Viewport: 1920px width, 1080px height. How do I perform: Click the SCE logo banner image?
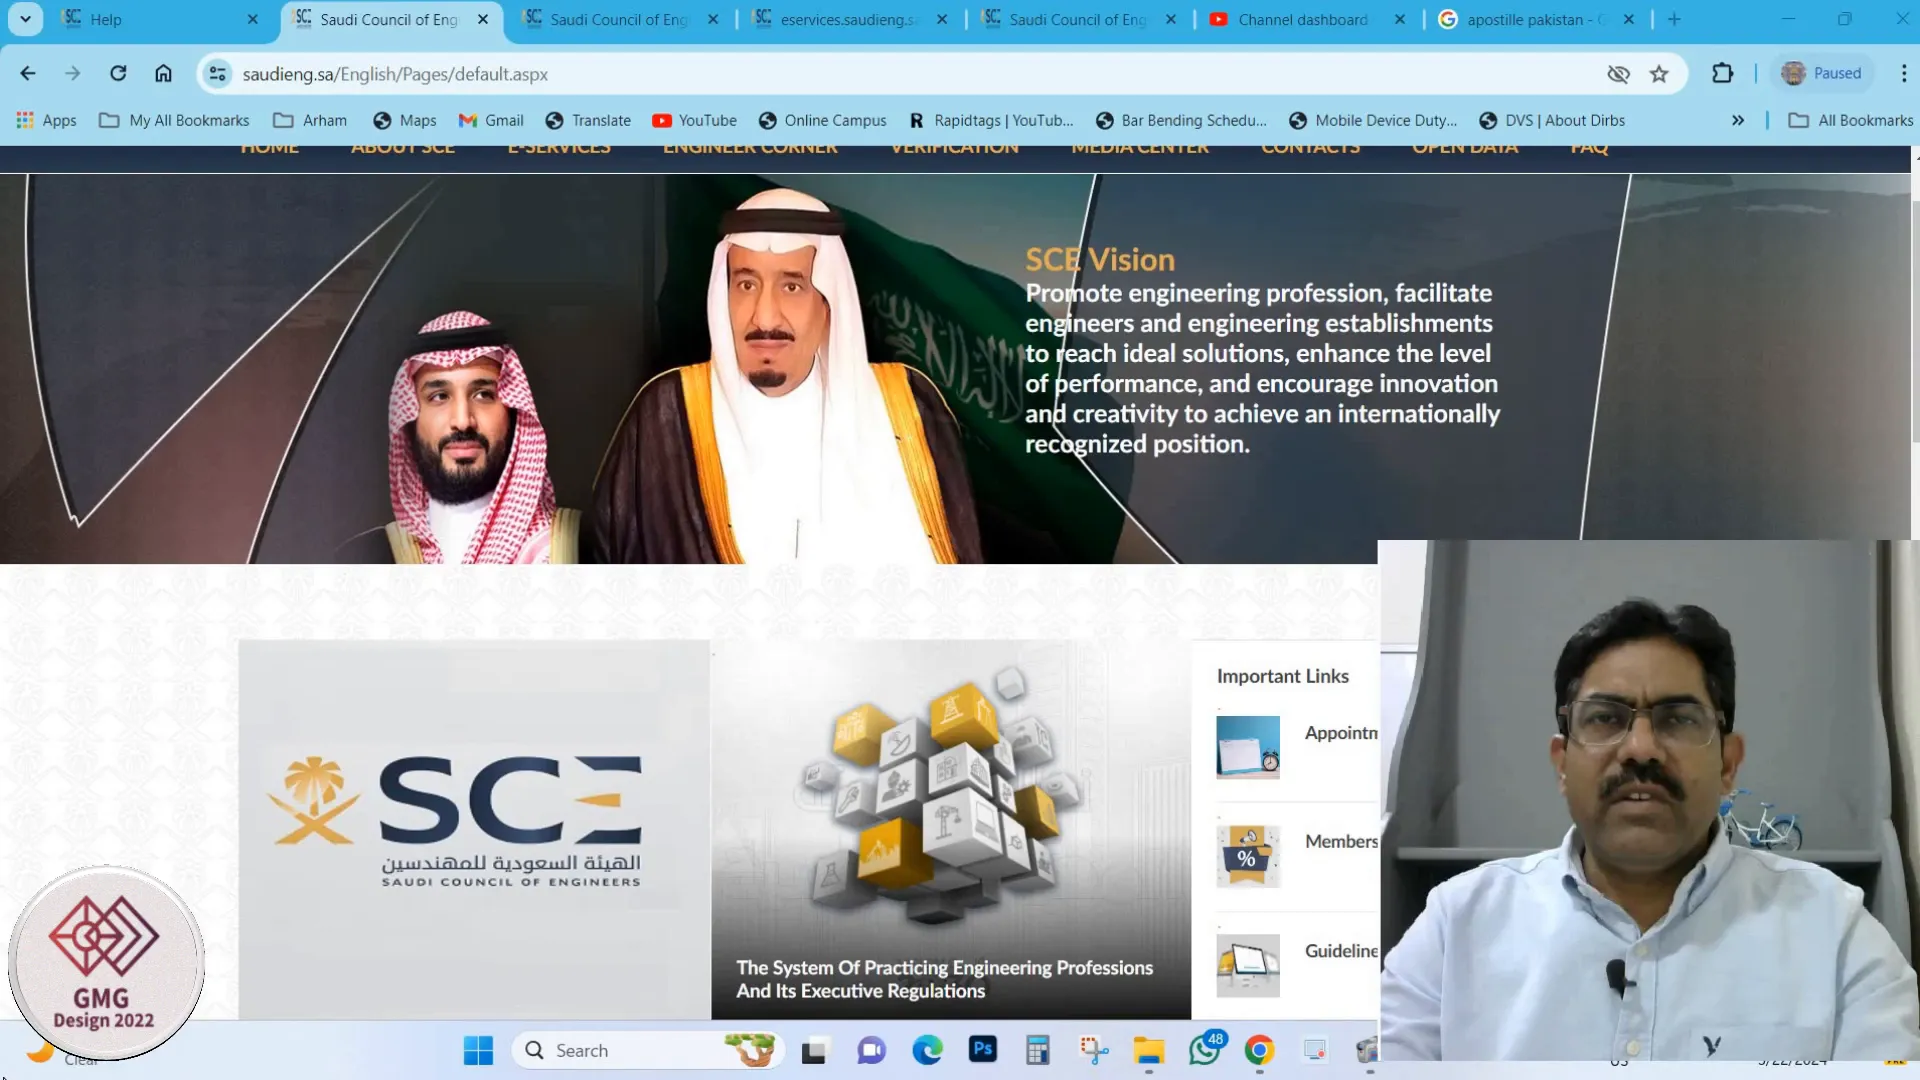[474, 829]
